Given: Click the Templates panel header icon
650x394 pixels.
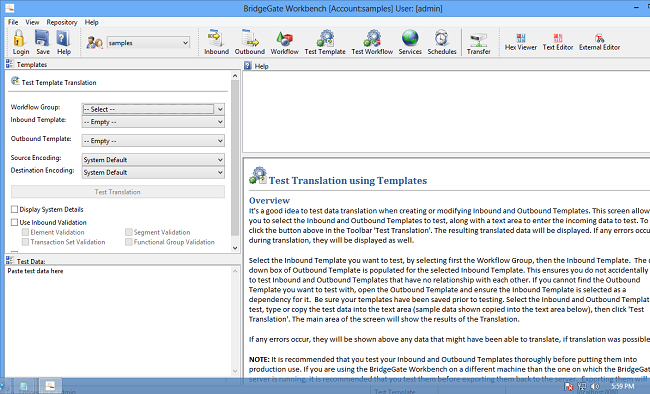Looking at the screenshot, I should point(10,64).
